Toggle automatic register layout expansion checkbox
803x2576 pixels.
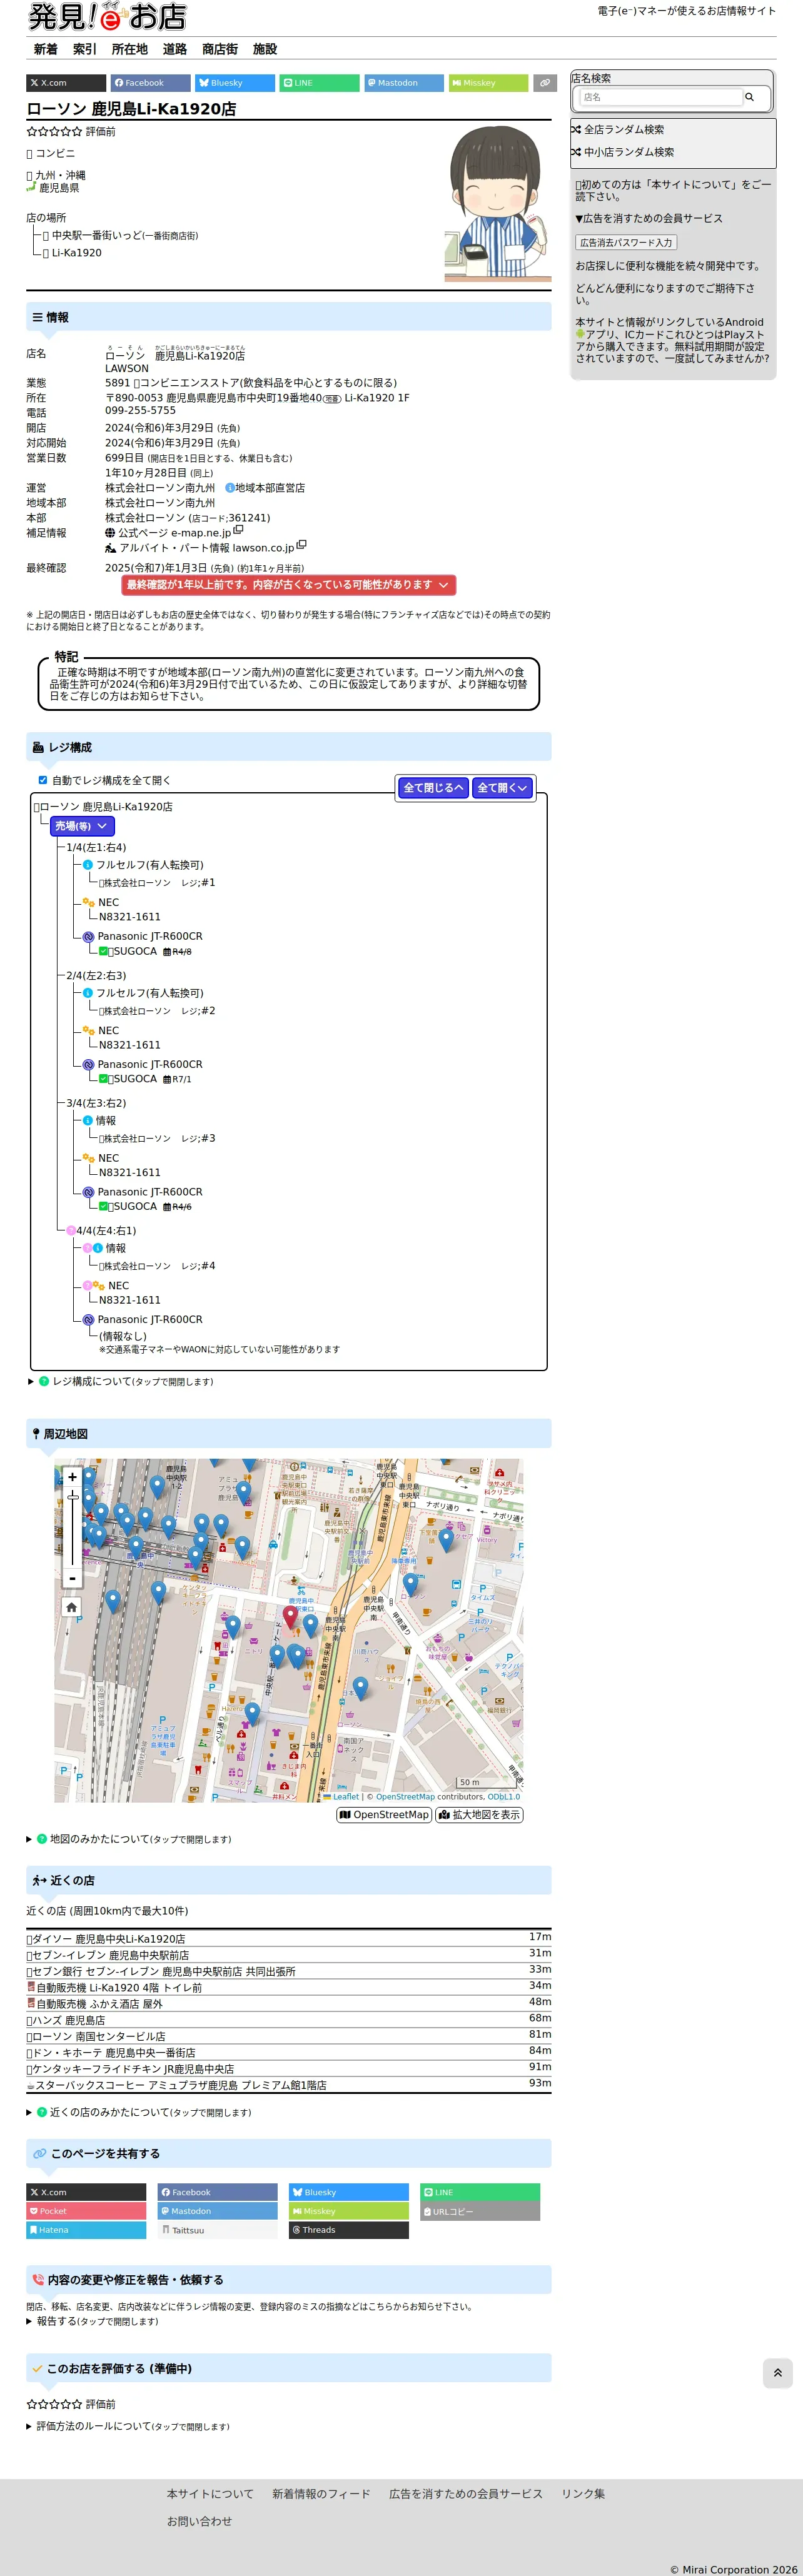click(43, 780)
